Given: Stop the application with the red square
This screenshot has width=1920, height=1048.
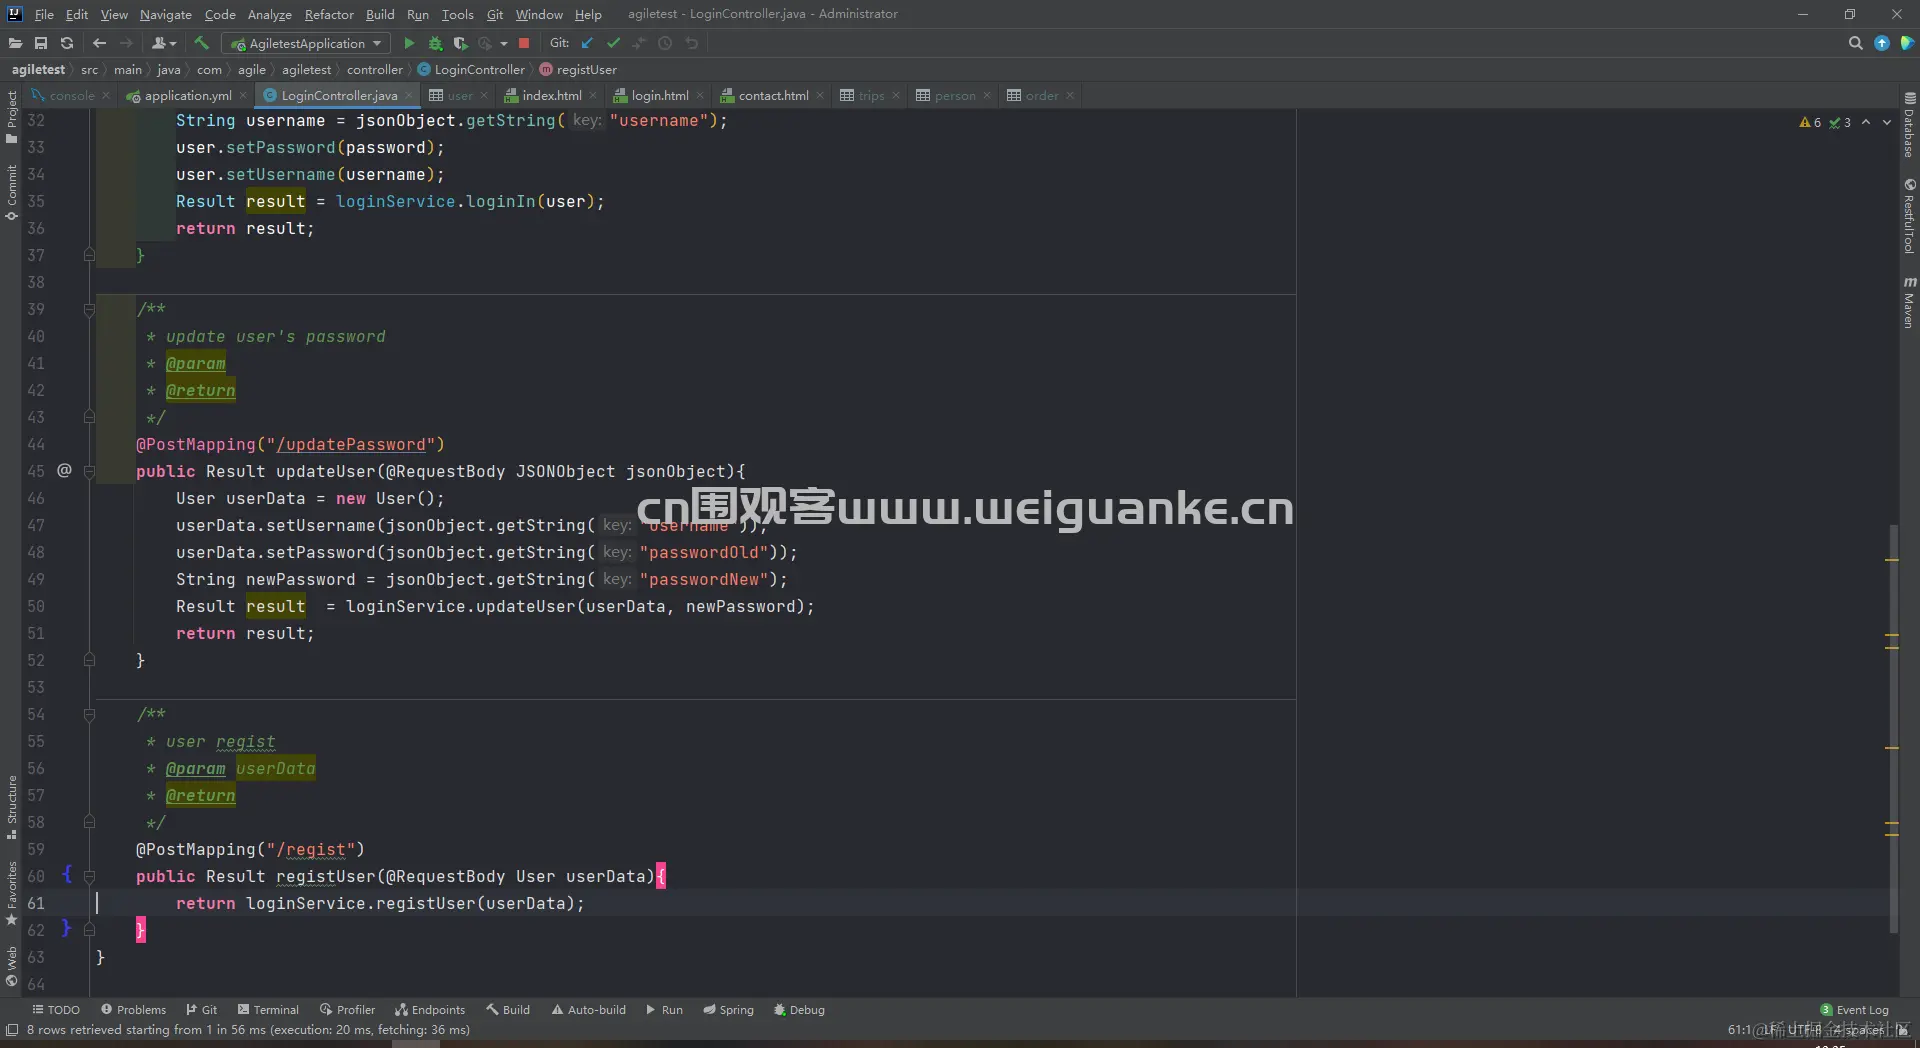Looking at the screenshot, I should tap(523, 43).
